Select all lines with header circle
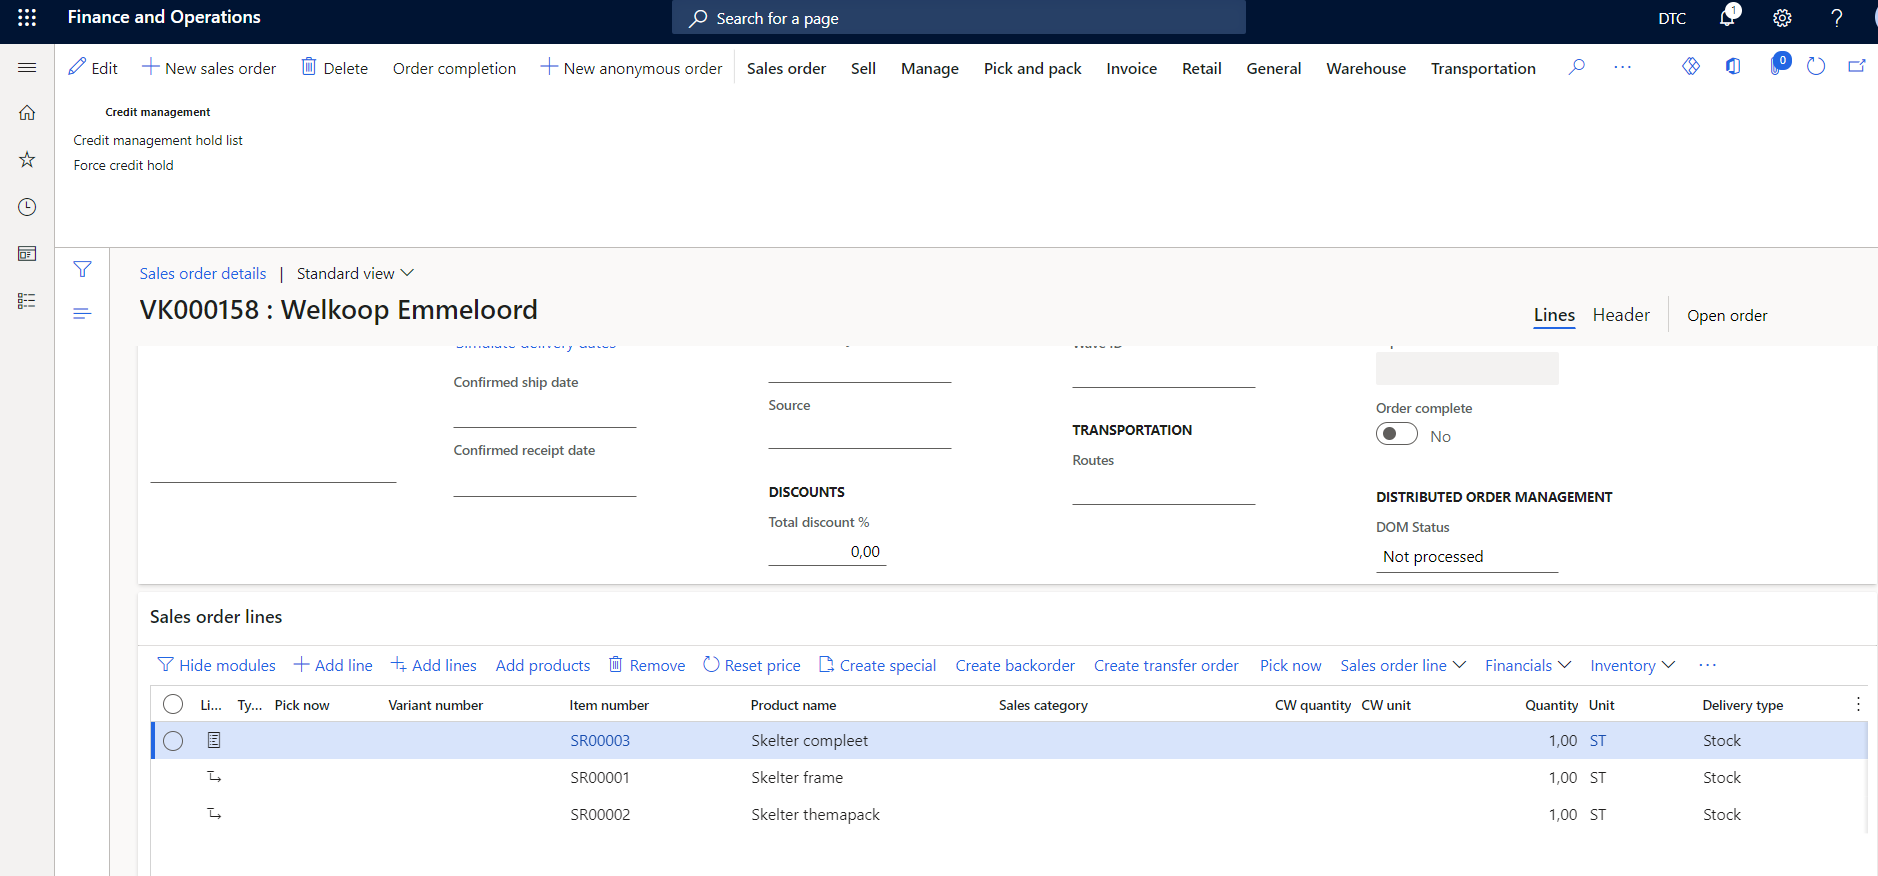The height and width of the screenshot is (876, 1878). (173, 704)
